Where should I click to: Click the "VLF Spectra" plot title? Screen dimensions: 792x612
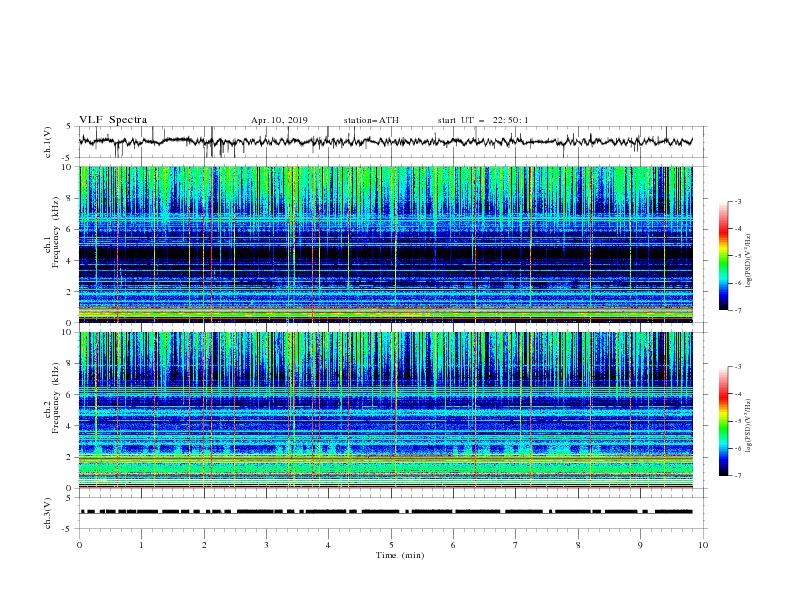point(113,120)
